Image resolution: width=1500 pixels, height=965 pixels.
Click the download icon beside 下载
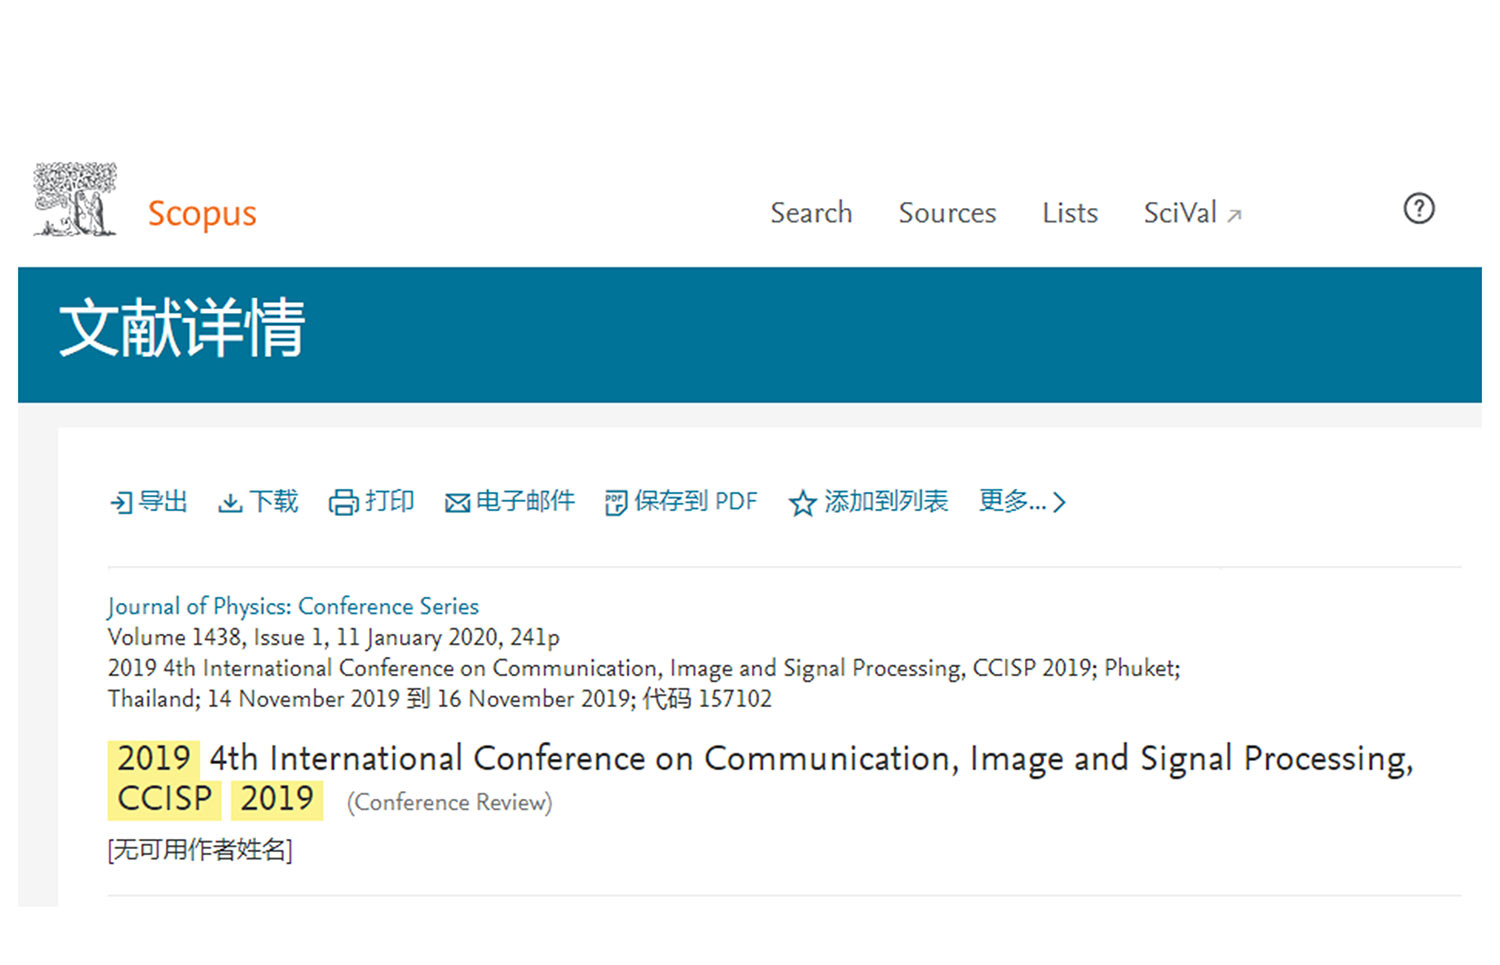point(230,502)
